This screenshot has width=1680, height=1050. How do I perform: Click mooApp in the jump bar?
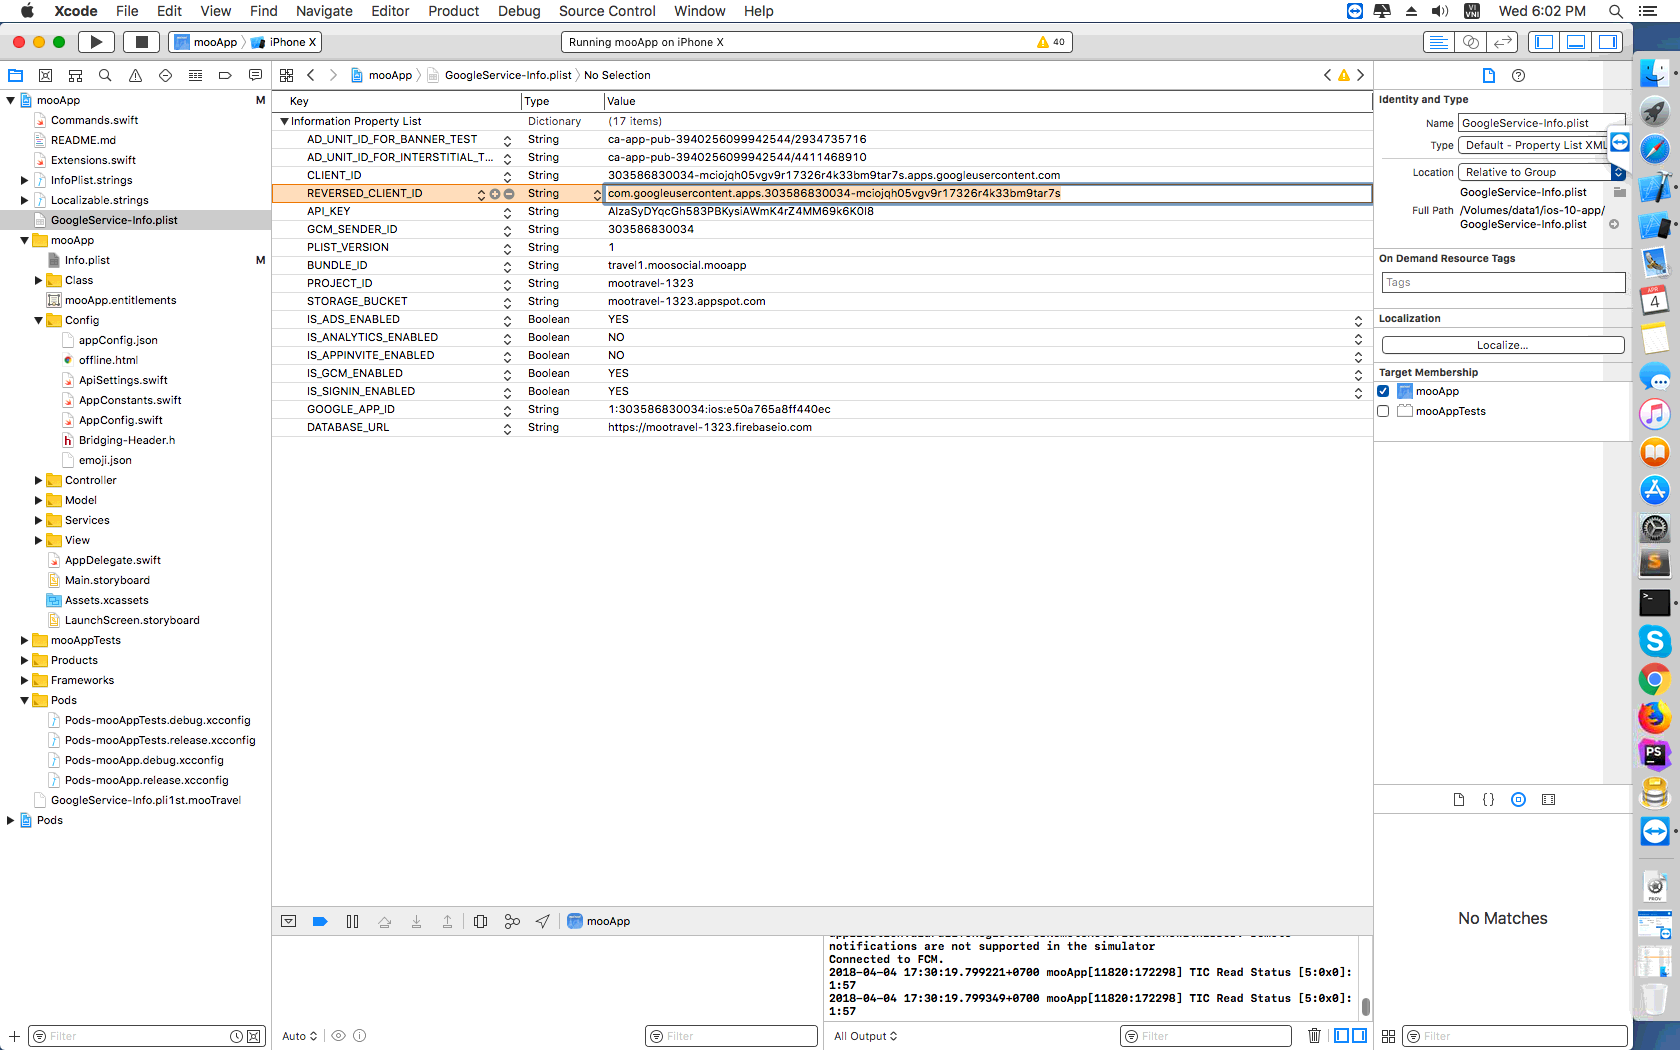381,75
